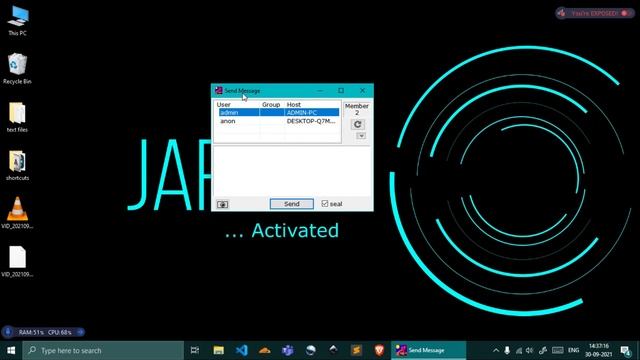The image size is (640, 360).
Task: Select the shortcuts folder on desktop
Action: (17, 165)
